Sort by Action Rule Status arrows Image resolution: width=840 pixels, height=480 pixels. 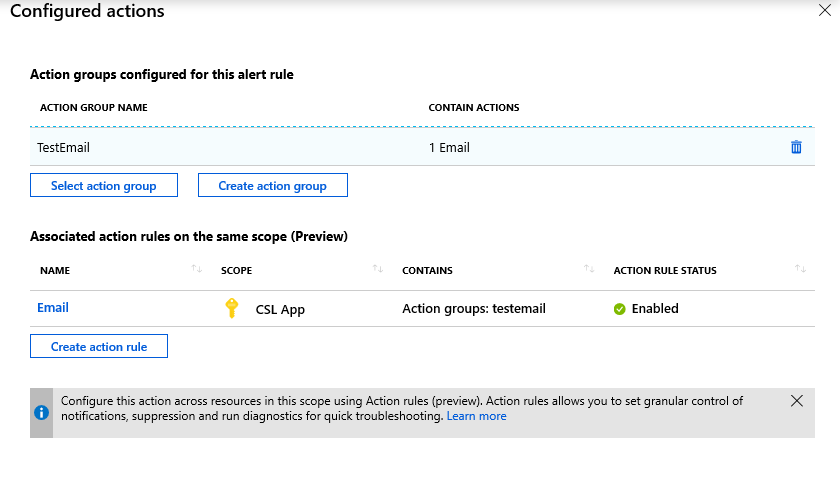(x=800, y=270)
